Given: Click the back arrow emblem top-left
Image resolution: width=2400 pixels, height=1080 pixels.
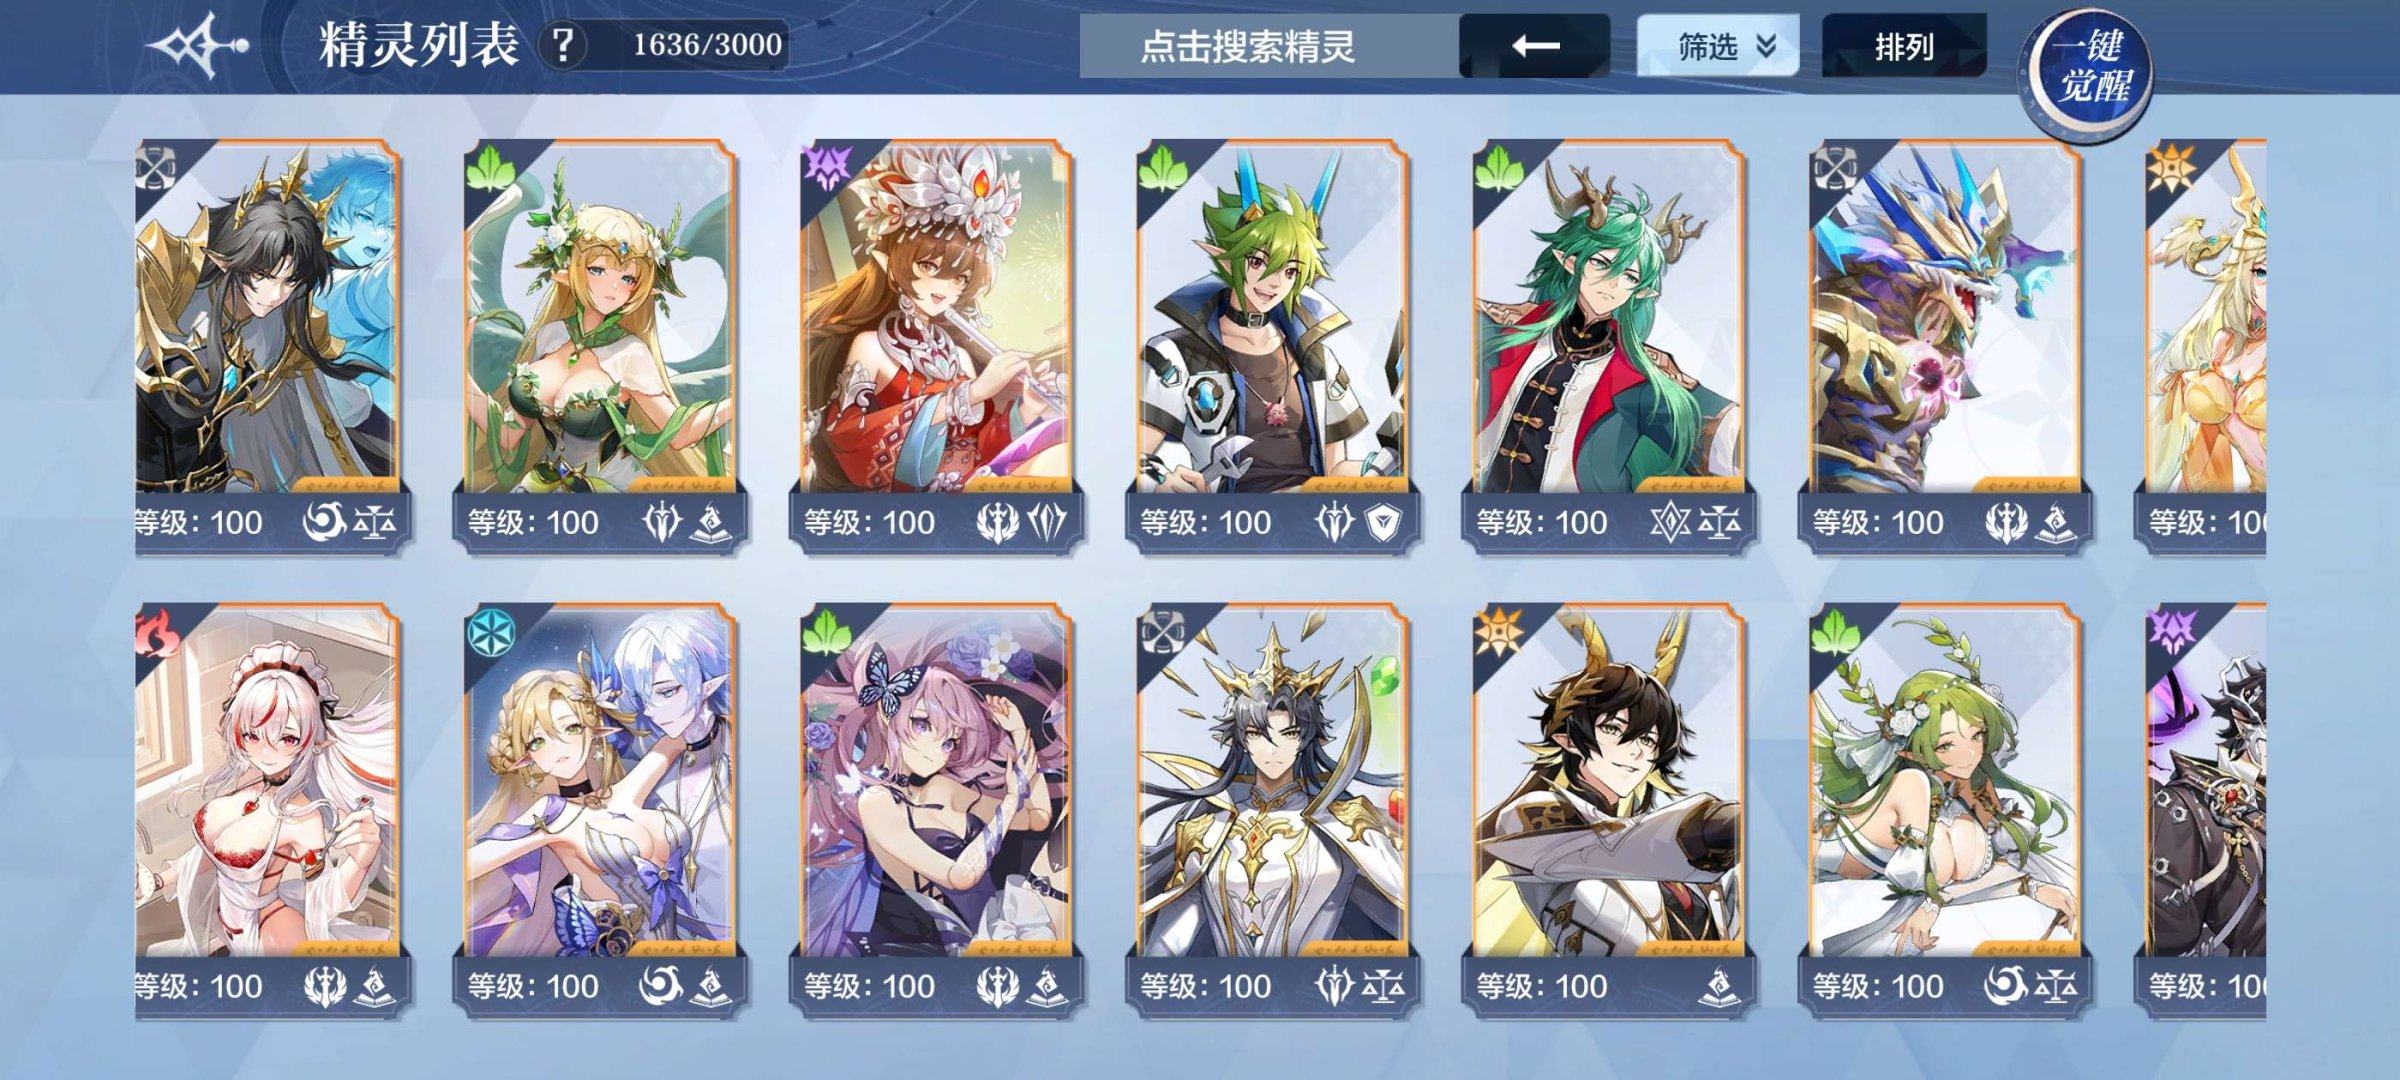Looking at the screenshot, I should 197,45.
